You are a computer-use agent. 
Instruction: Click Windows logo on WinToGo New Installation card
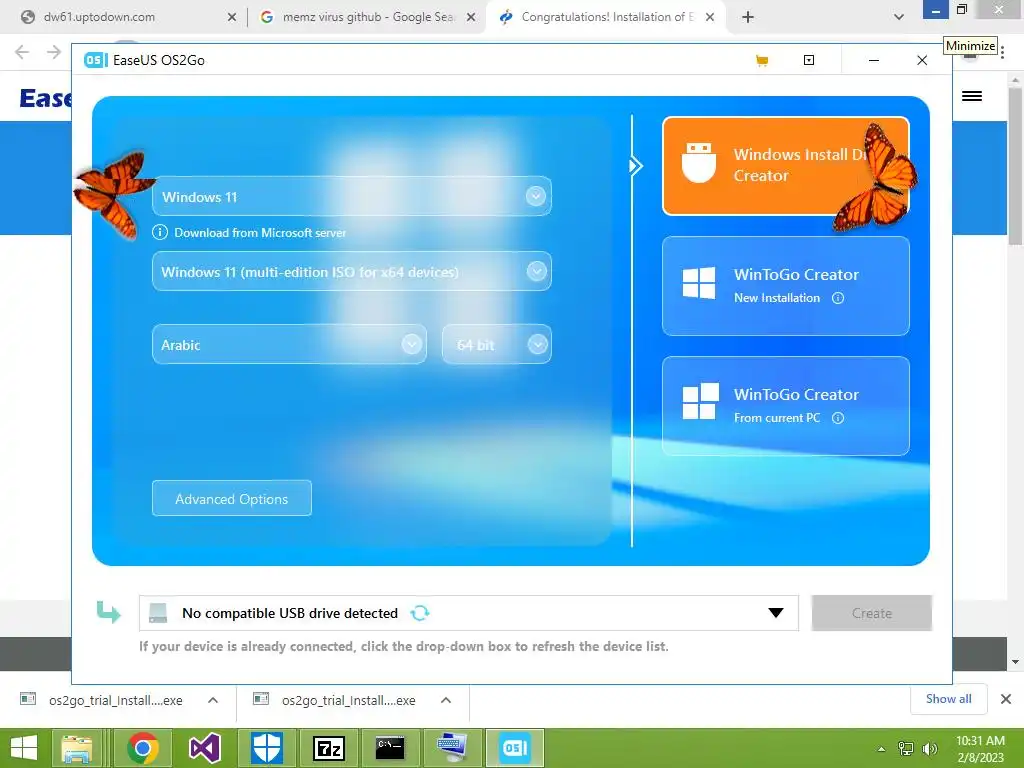[699, 283]
